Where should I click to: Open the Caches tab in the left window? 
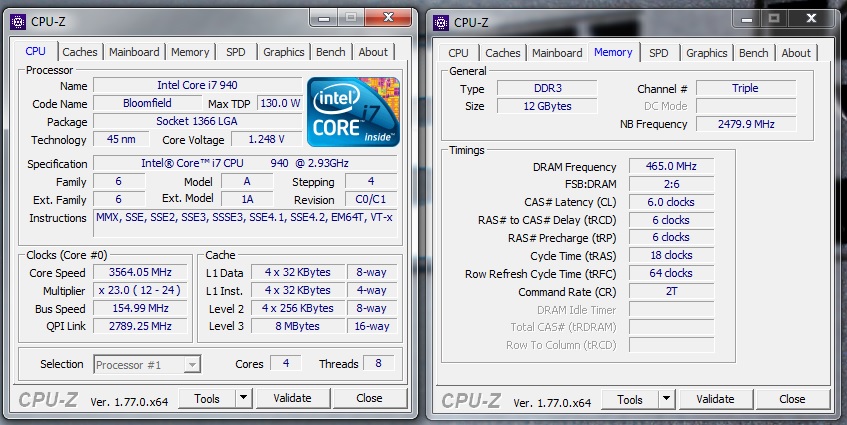(80, 52)
